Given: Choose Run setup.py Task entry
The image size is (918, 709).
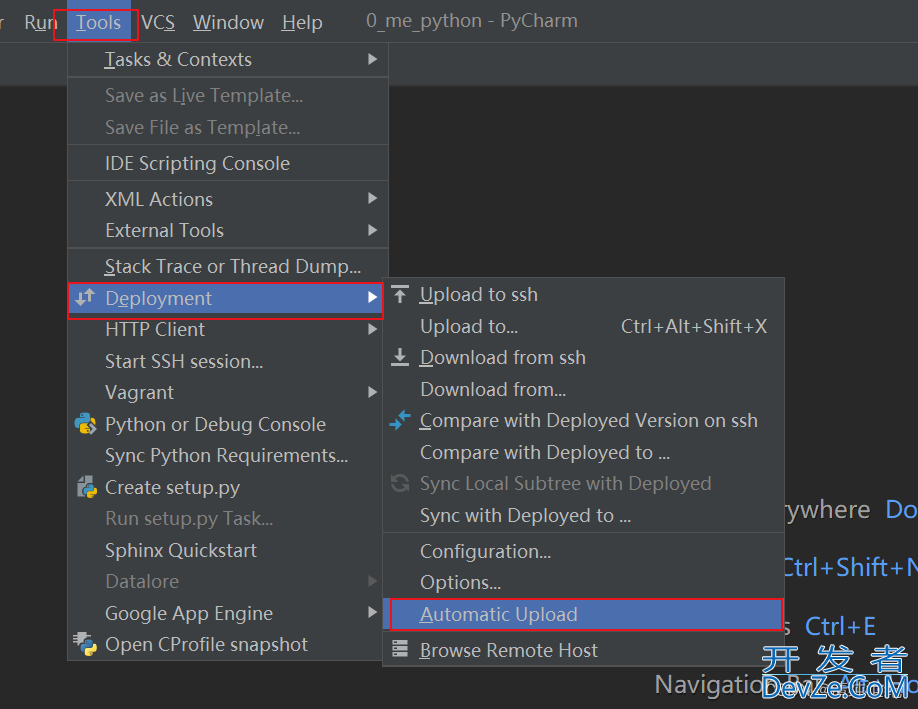Looking at the screenshot, I should pyautogui.click(x=226, y=519).
